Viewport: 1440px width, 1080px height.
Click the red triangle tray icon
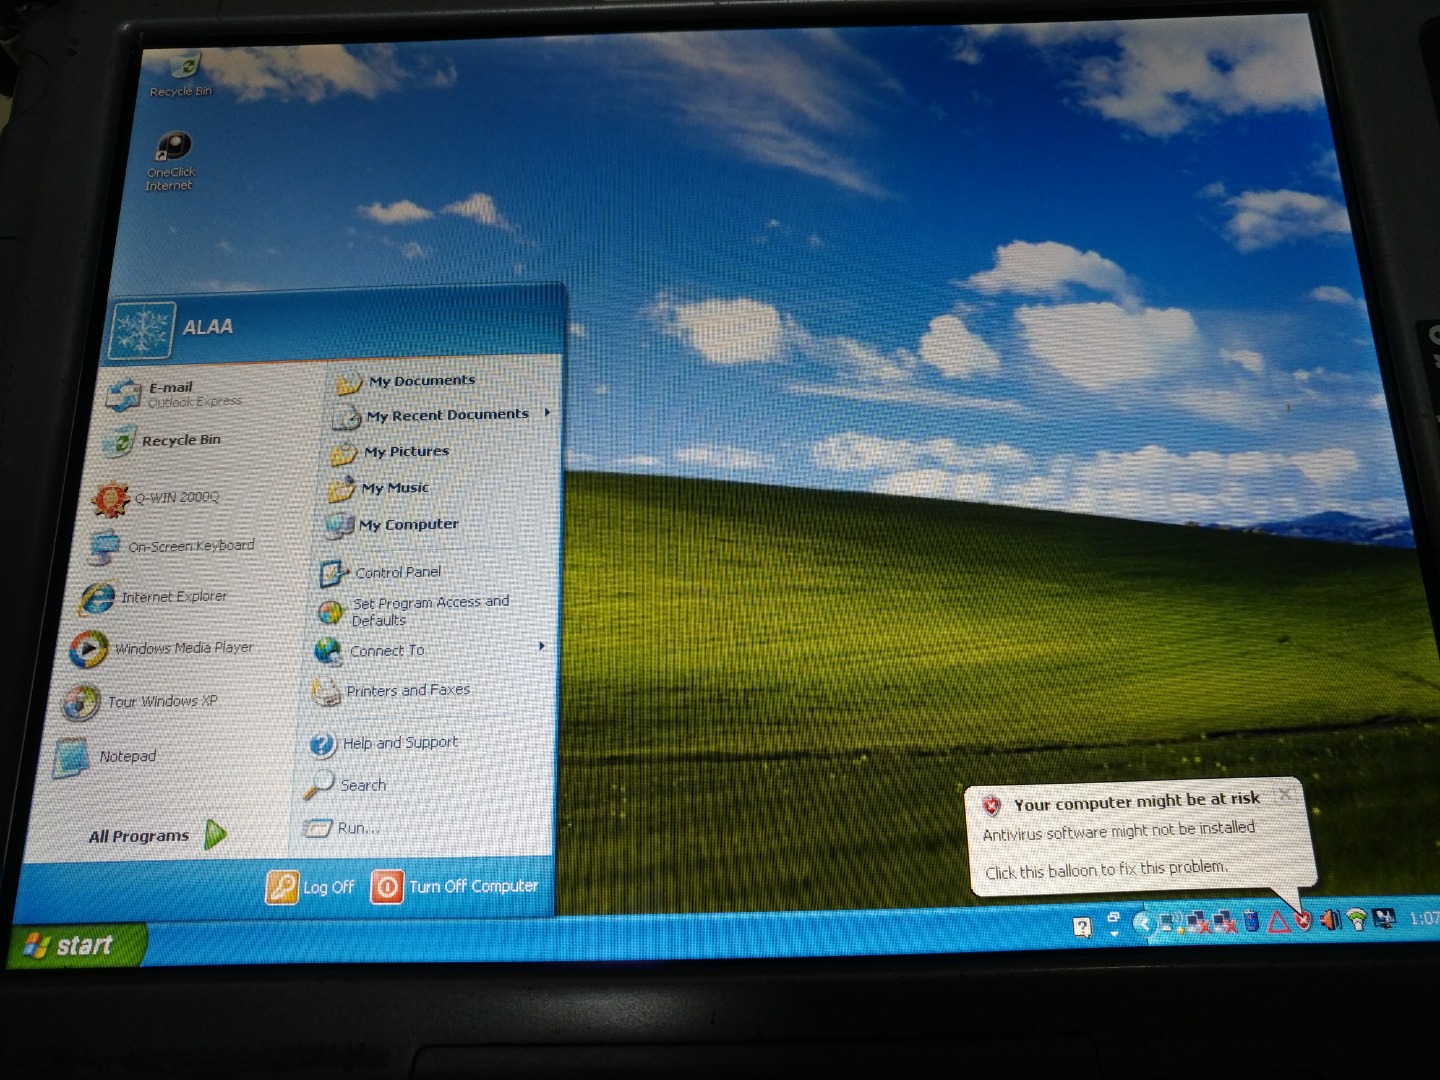click(1278, 921)
